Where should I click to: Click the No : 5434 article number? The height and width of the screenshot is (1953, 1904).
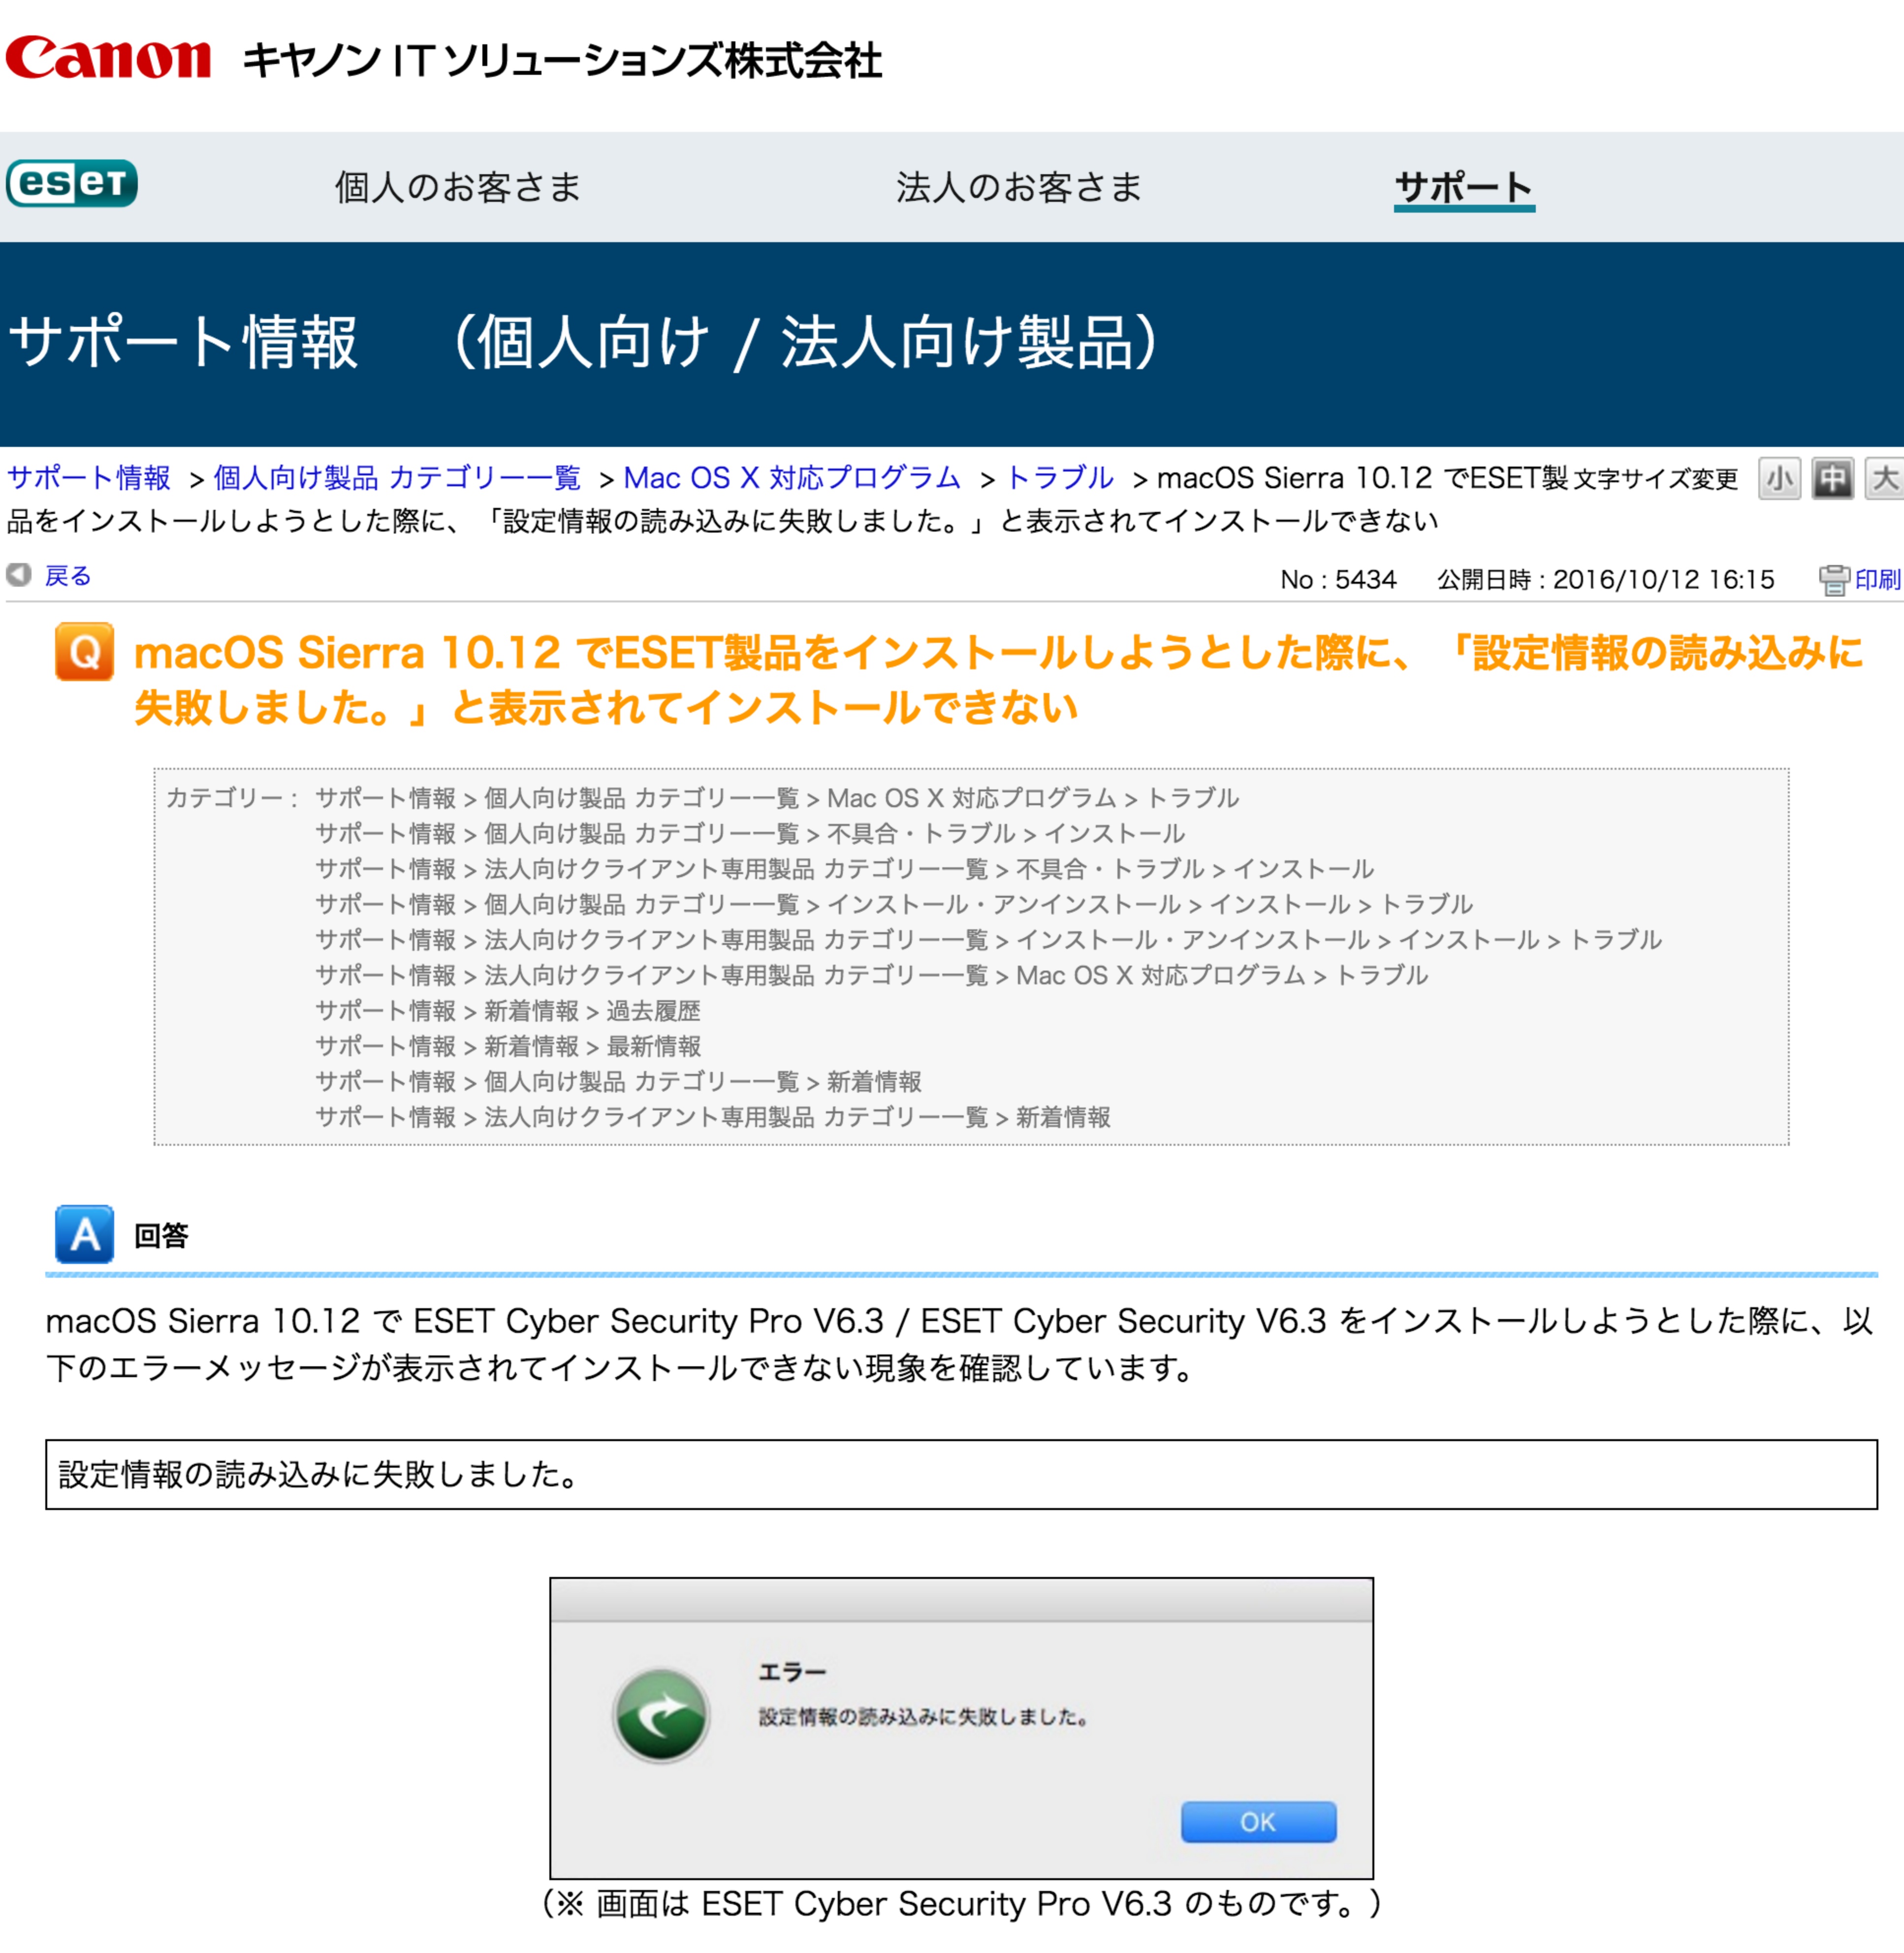pos(1338,580)
